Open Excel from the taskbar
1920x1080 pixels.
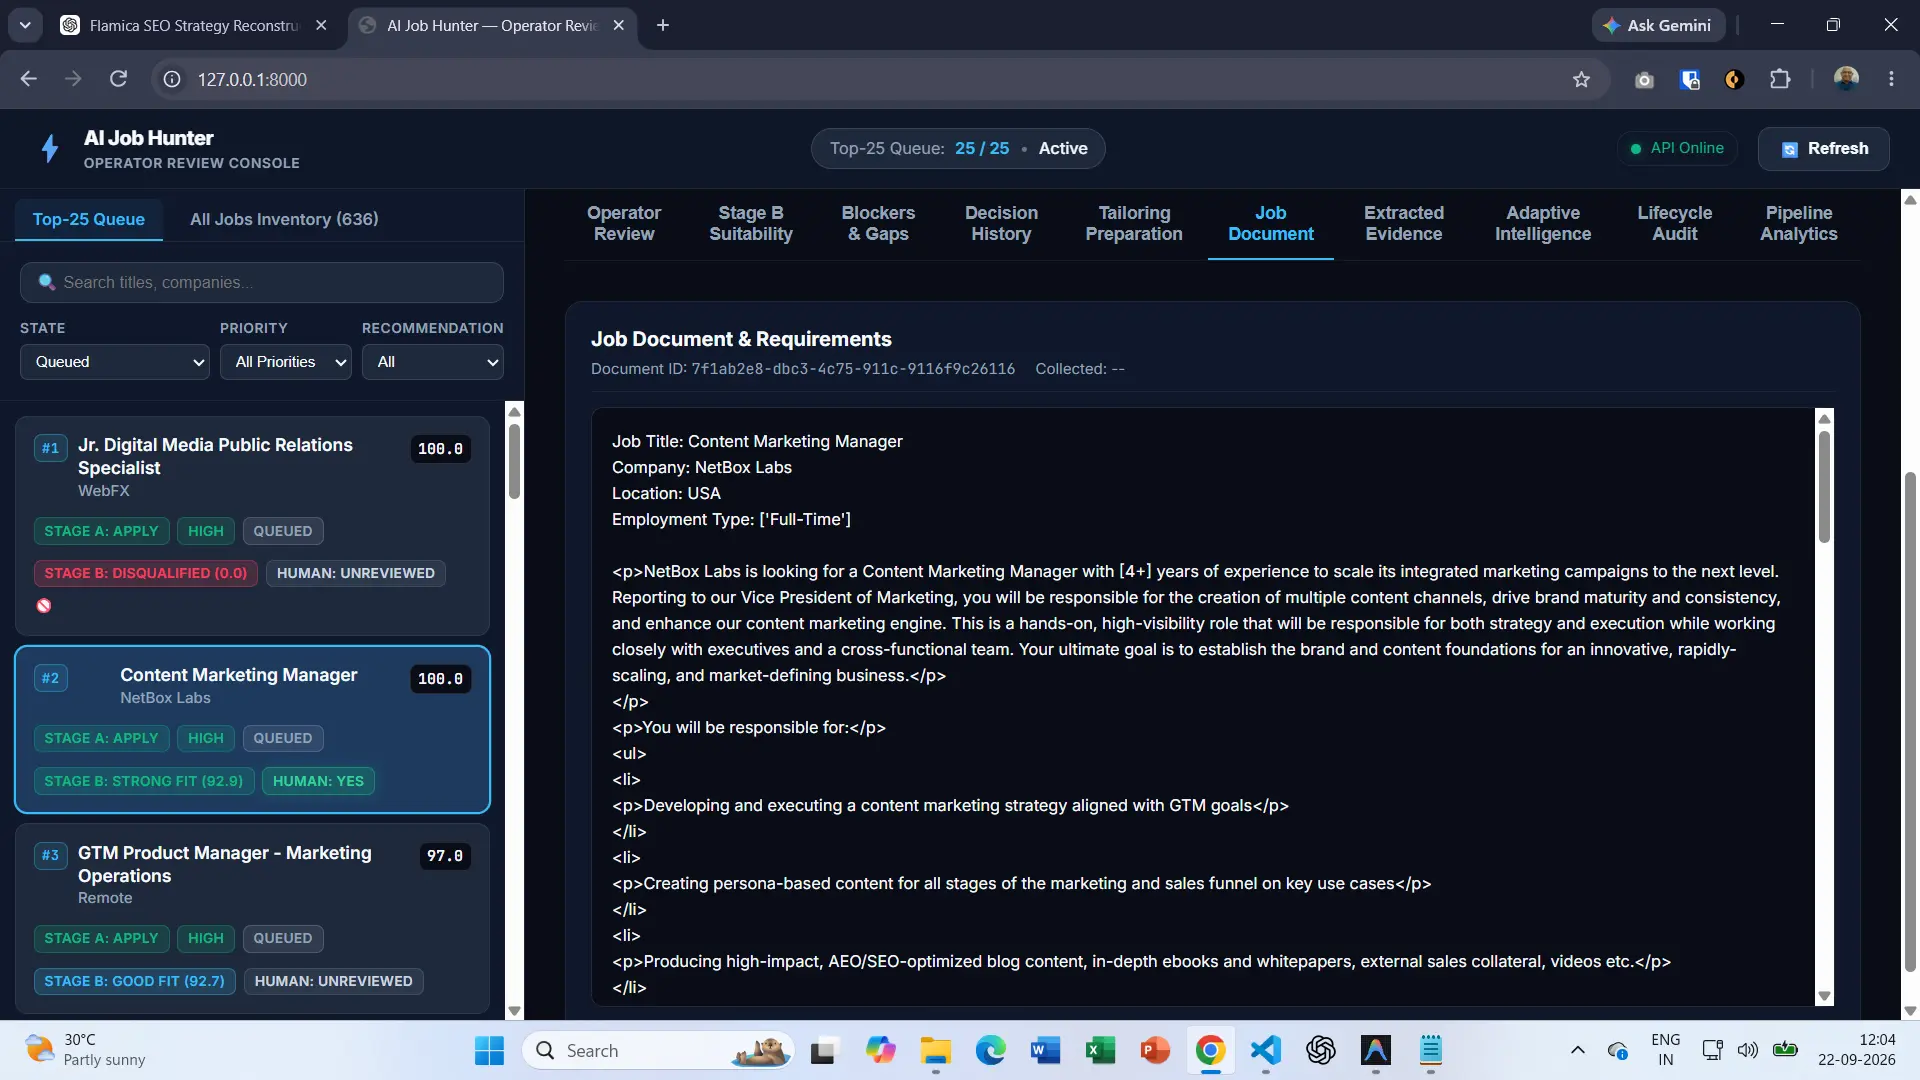(1100, 1051)
